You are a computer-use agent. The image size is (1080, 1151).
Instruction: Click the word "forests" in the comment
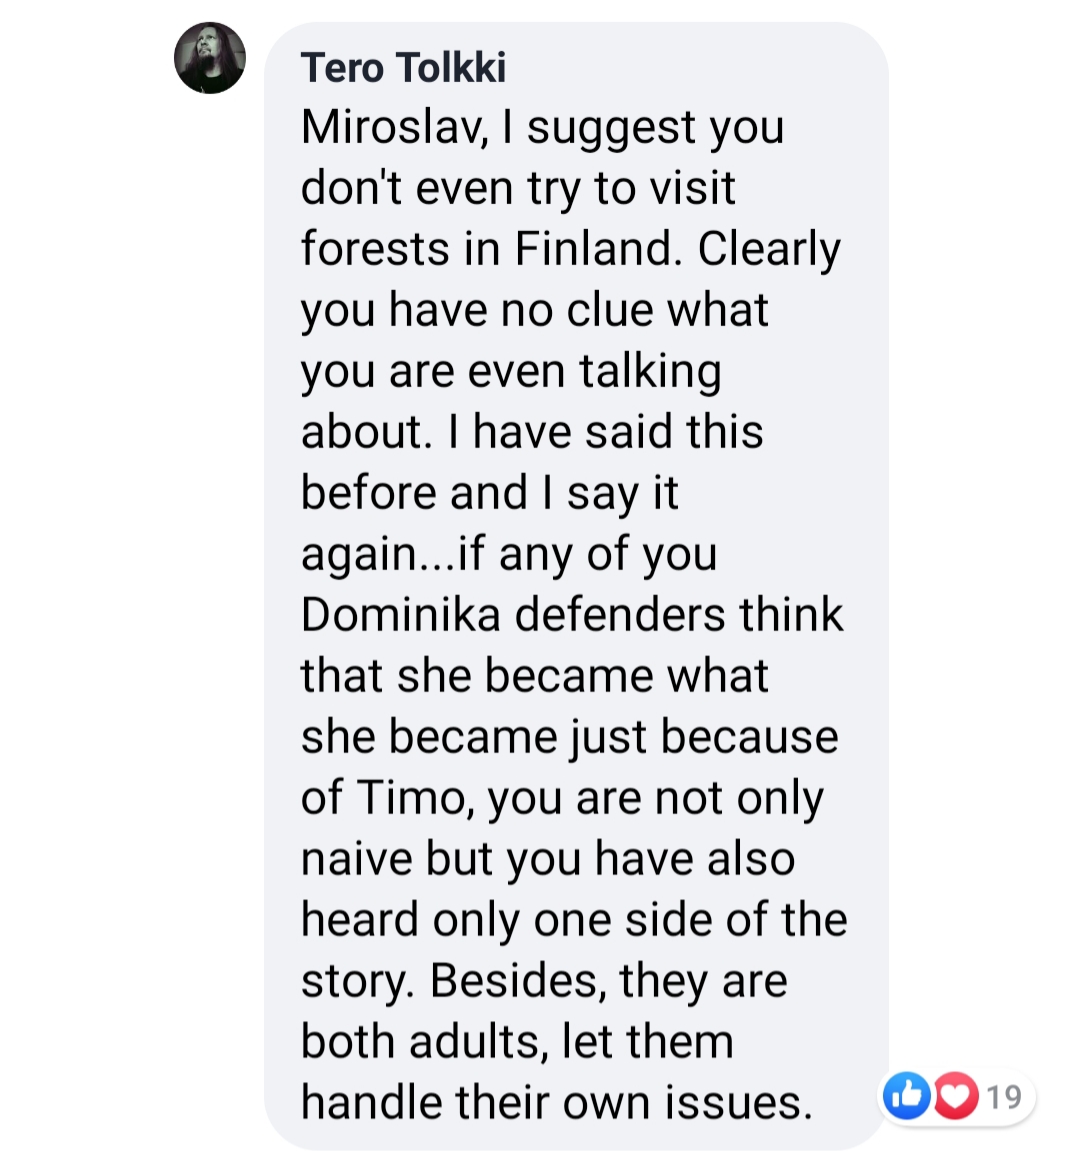[375, 249]
